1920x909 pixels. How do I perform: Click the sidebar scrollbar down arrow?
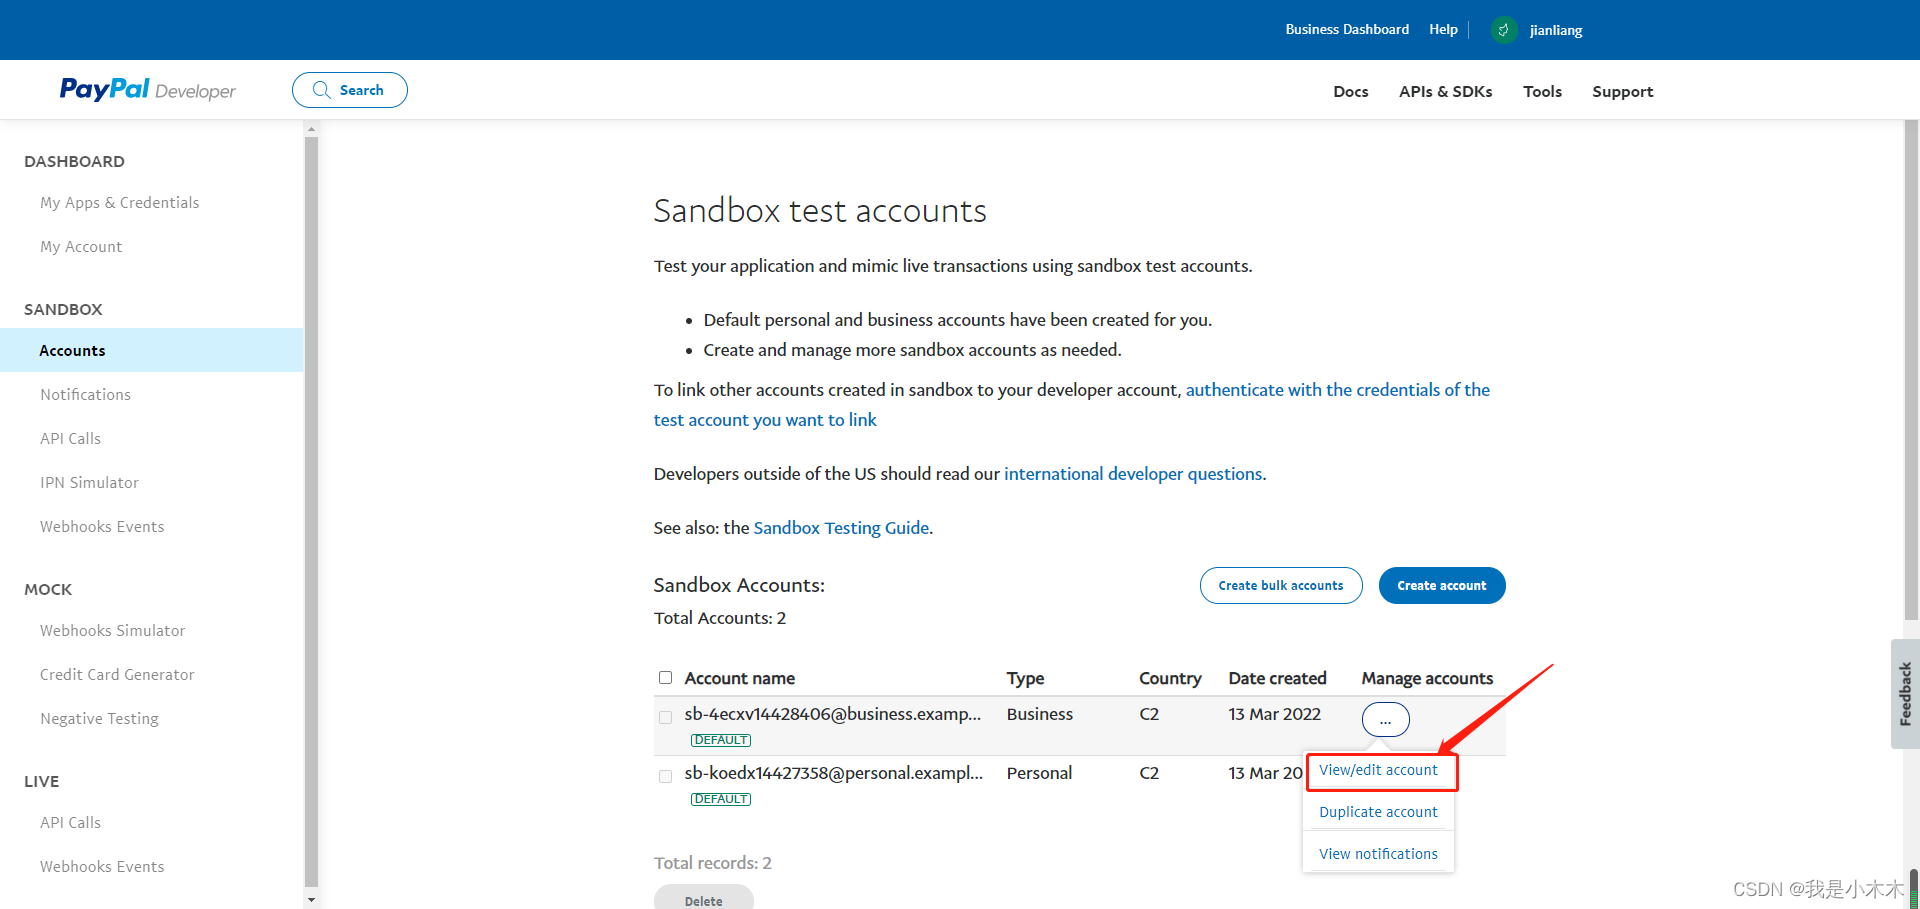[x=311, y=899]
